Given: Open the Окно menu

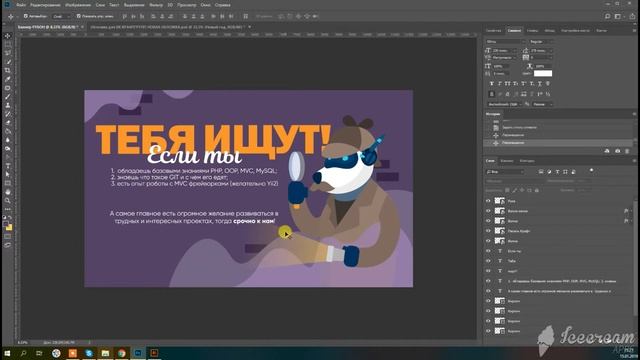Looking at the screenshot, I should click(205, 5).
